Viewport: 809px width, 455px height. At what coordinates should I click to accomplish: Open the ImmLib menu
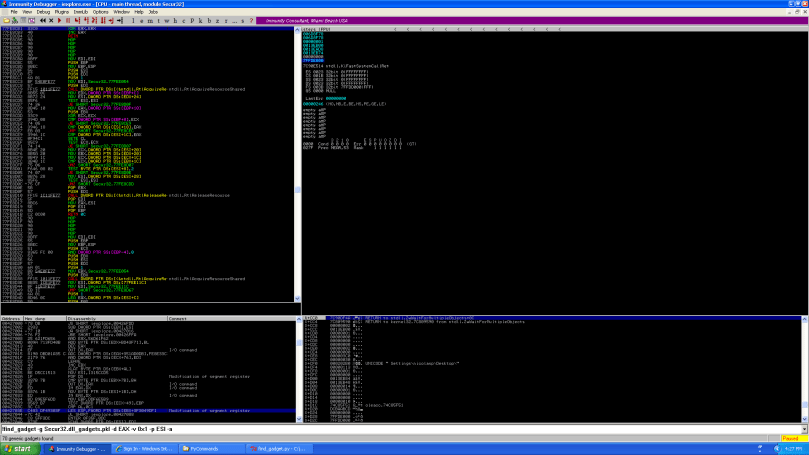(81, 11)
